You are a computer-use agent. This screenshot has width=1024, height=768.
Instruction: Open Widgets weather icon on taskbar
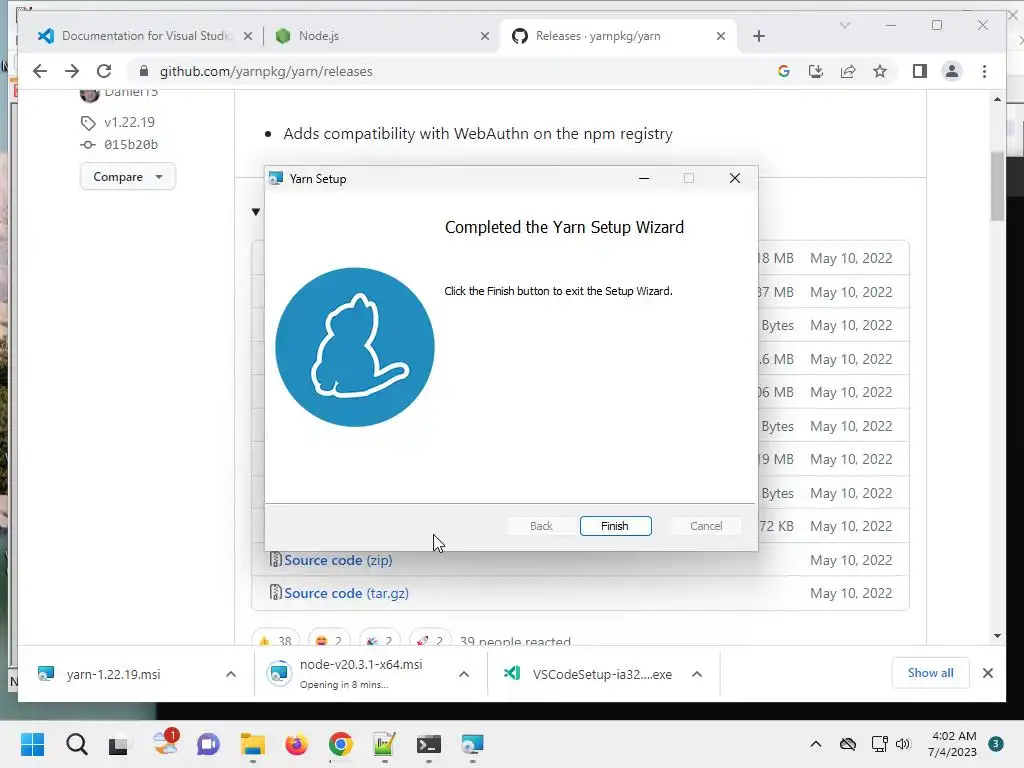coord(165,743)
